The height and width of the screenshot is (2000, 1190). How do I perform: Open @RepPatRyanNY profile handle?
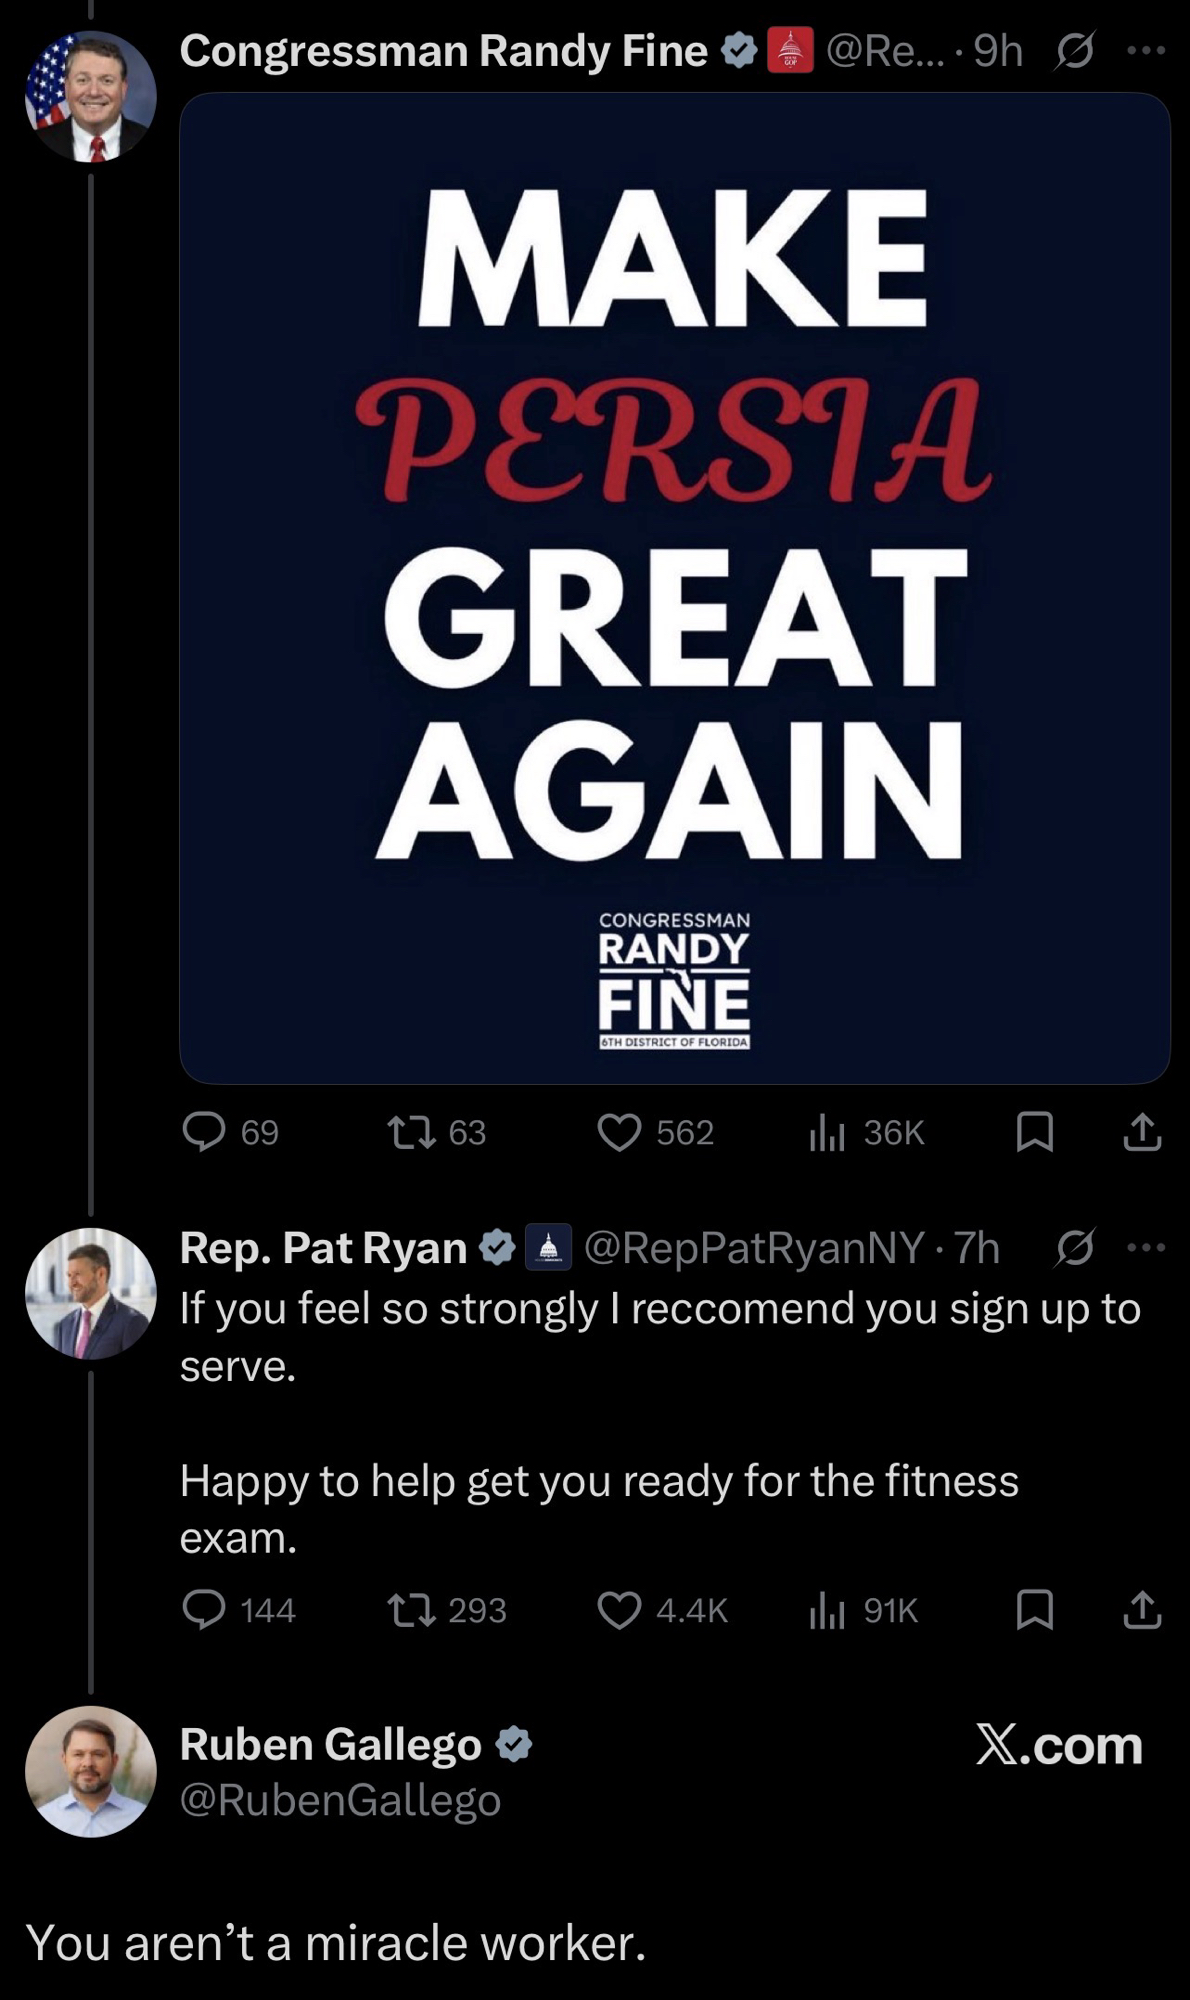[754, 1247]
